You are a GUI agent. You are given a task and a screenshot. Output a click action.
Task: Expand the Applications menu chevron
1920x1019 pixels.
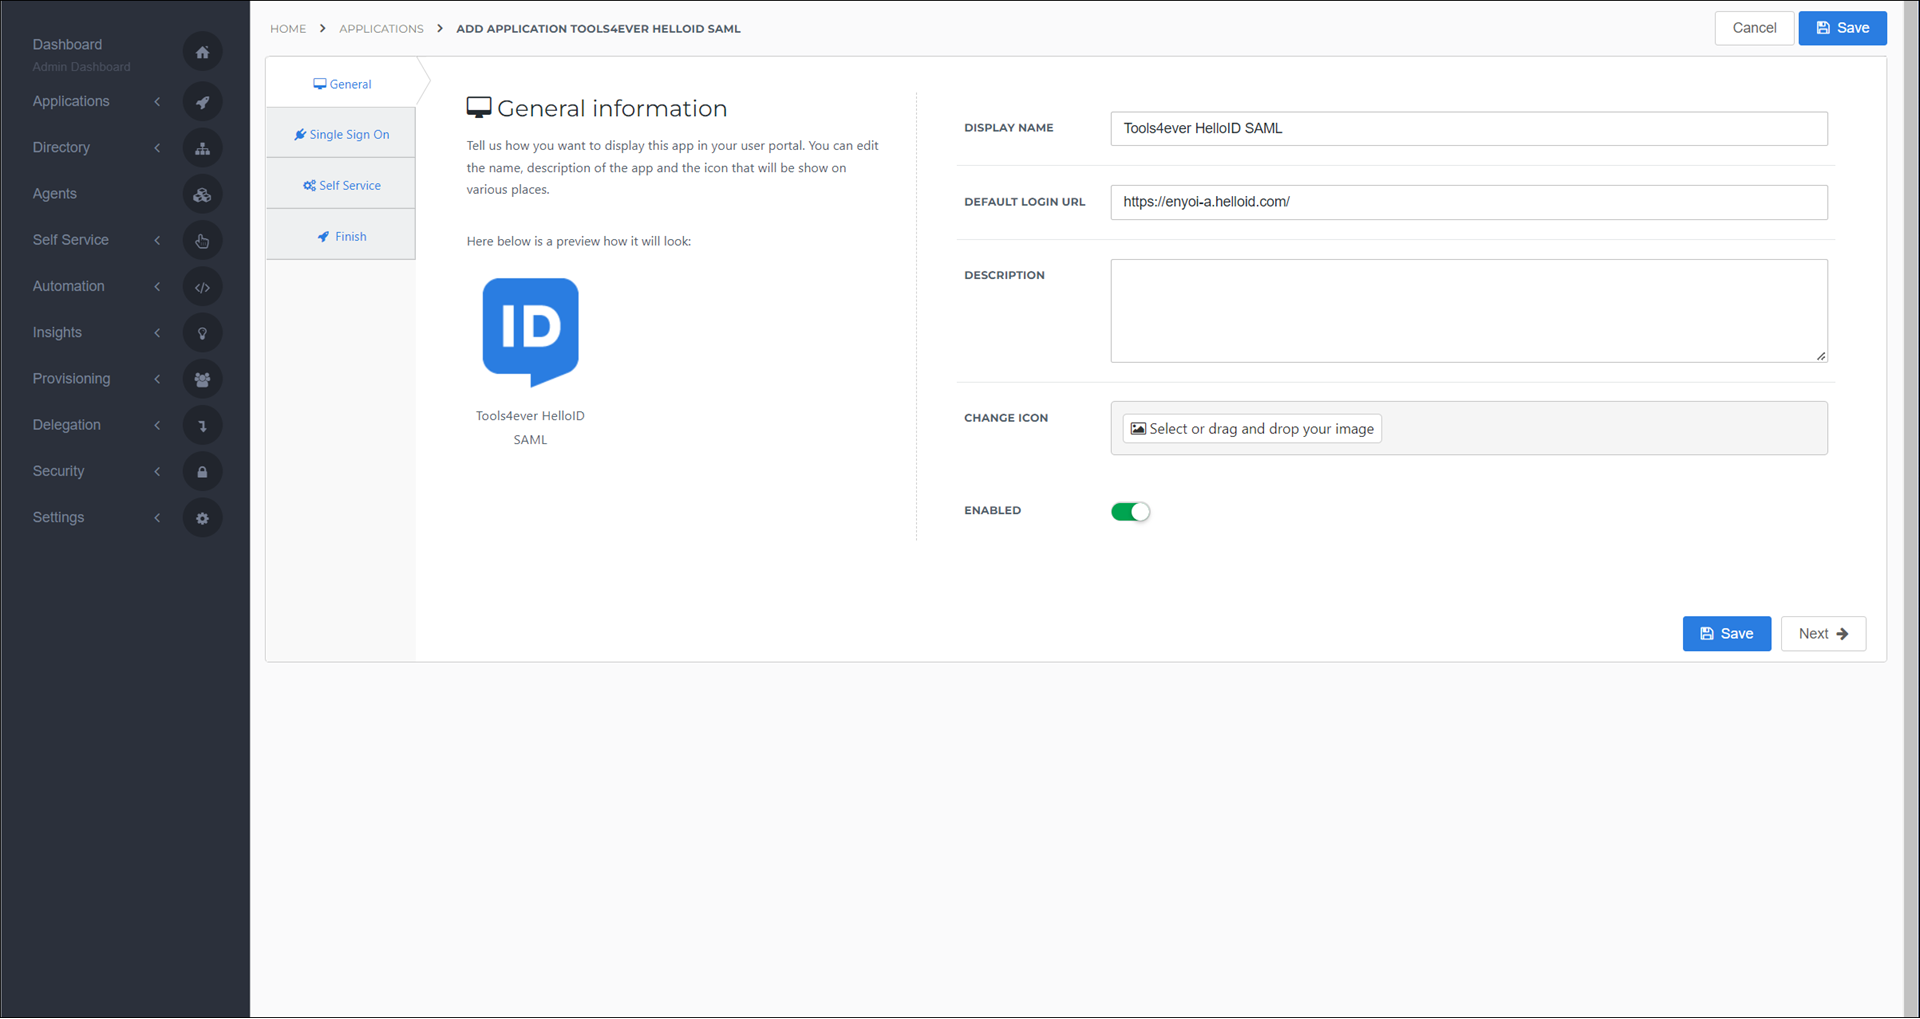point(157,102)
